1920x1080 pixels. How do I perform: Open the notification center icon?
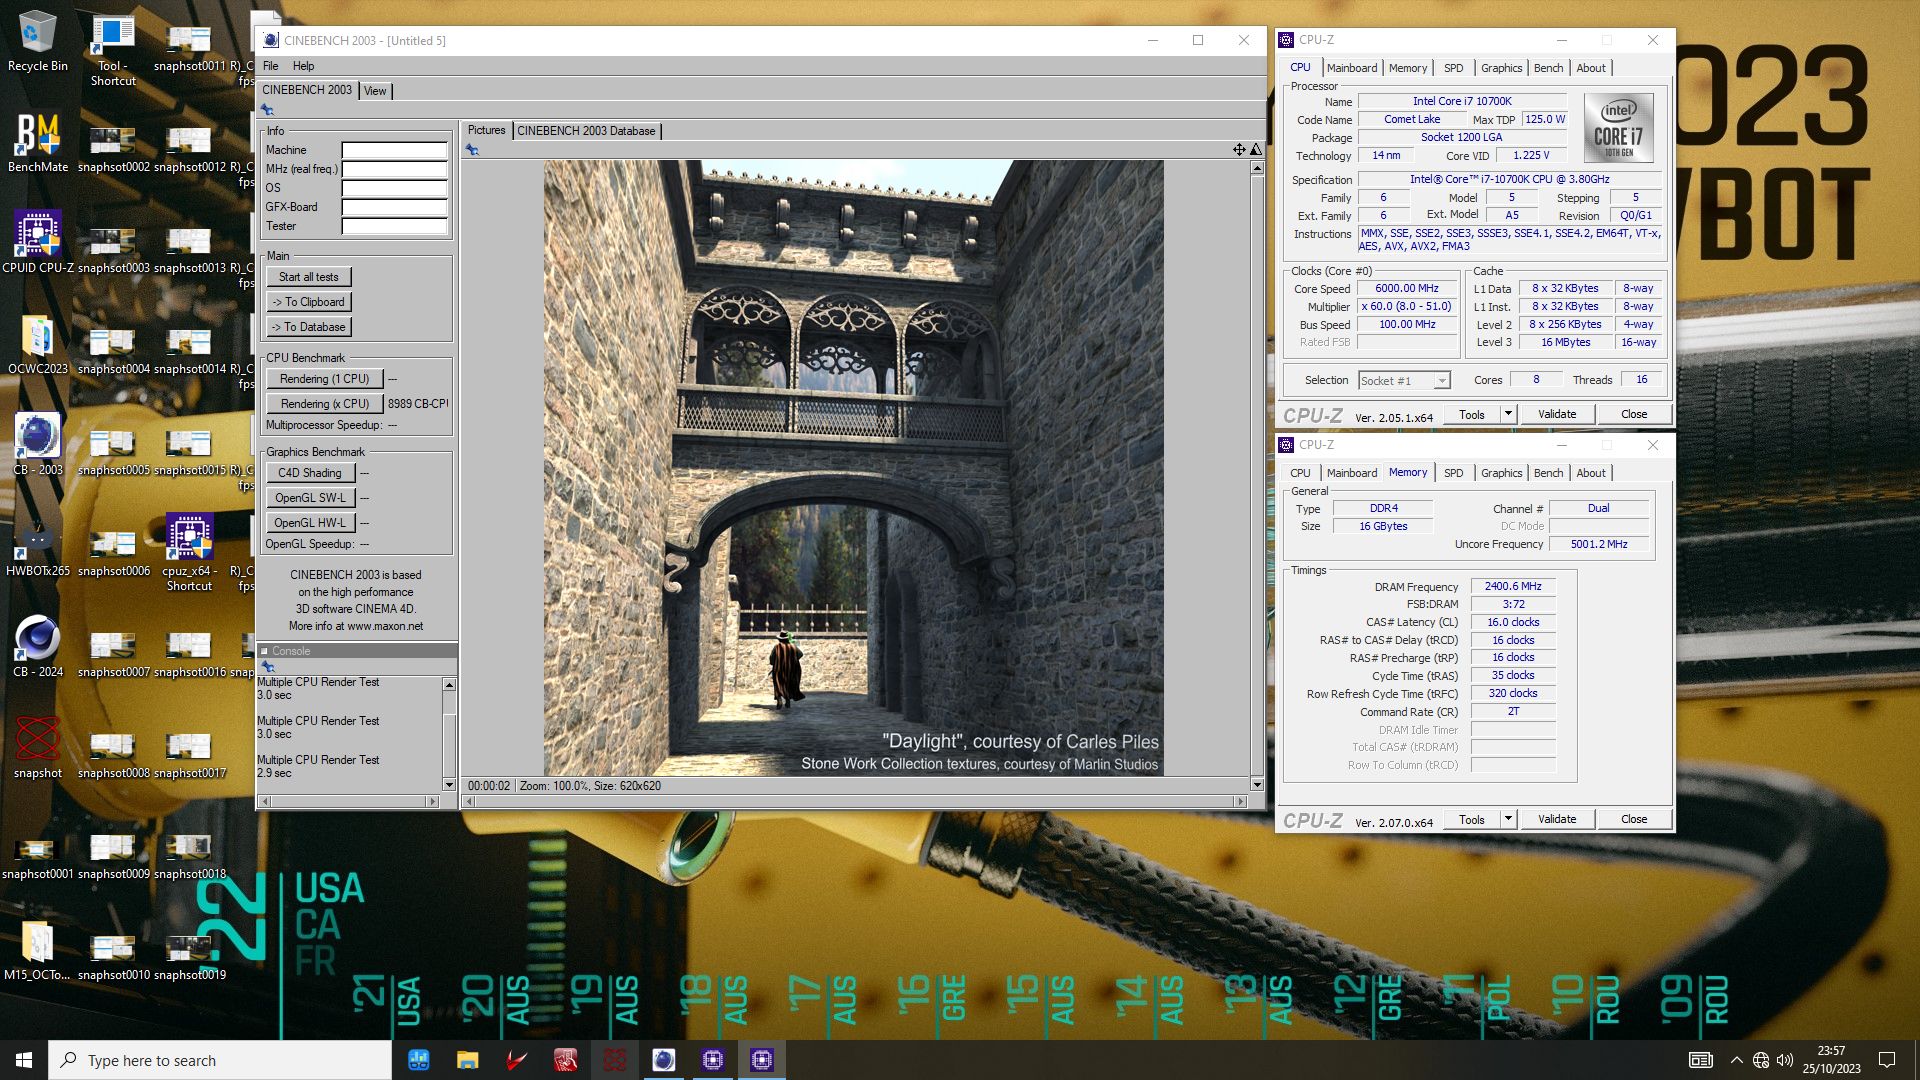coord(1887,1060)
